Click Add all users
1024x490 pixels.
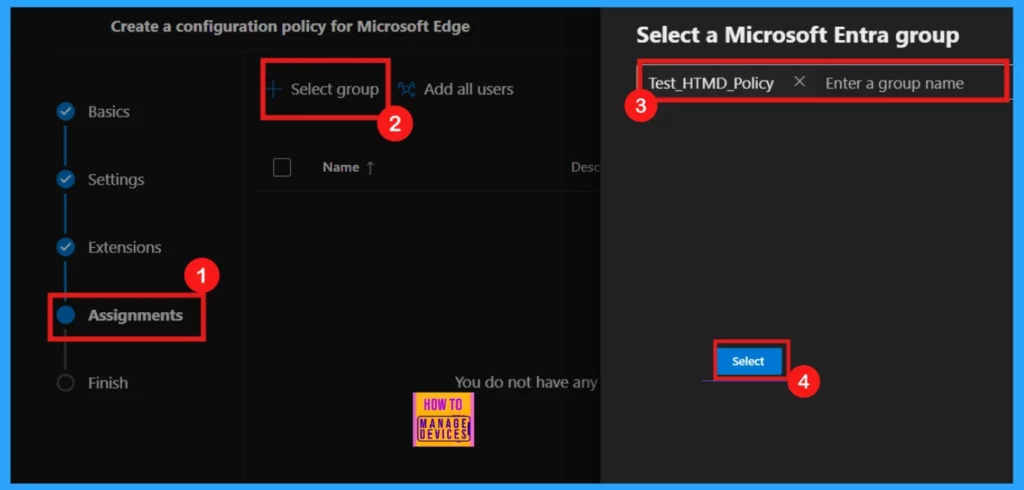456,90
